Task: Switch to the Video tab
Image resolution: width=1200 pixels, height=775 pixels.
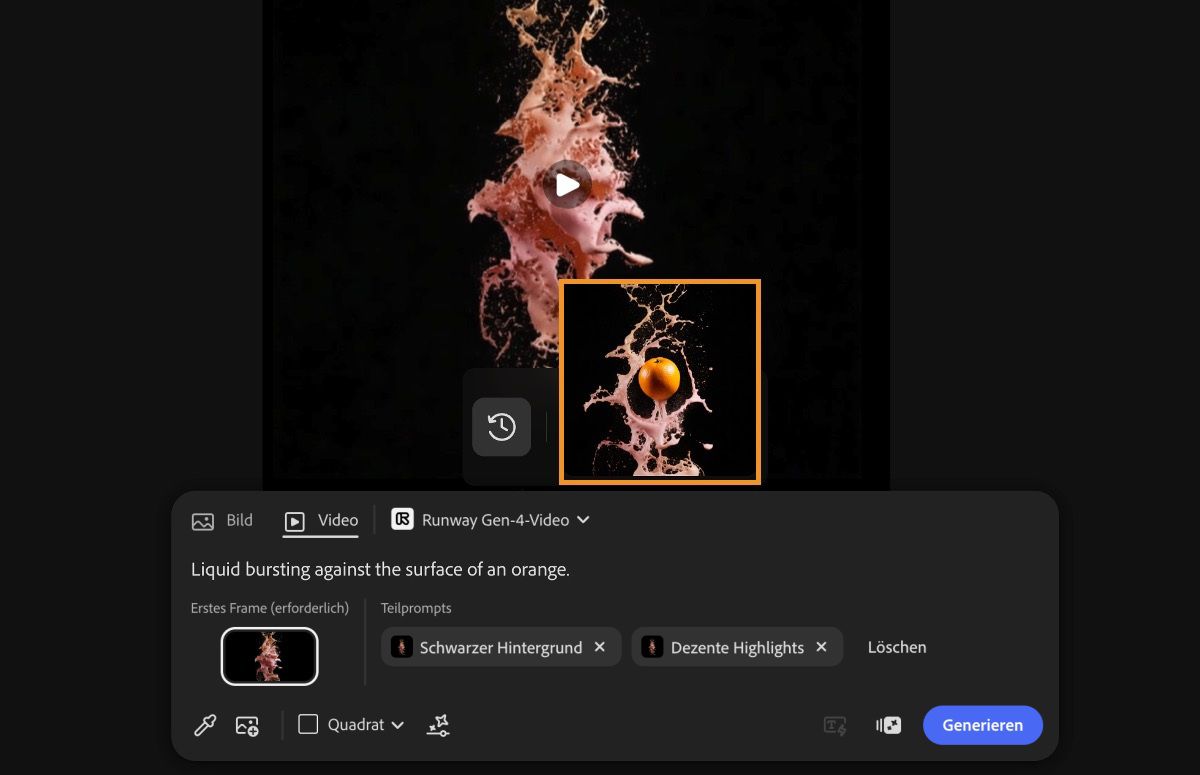Action: tap(320, 520)
